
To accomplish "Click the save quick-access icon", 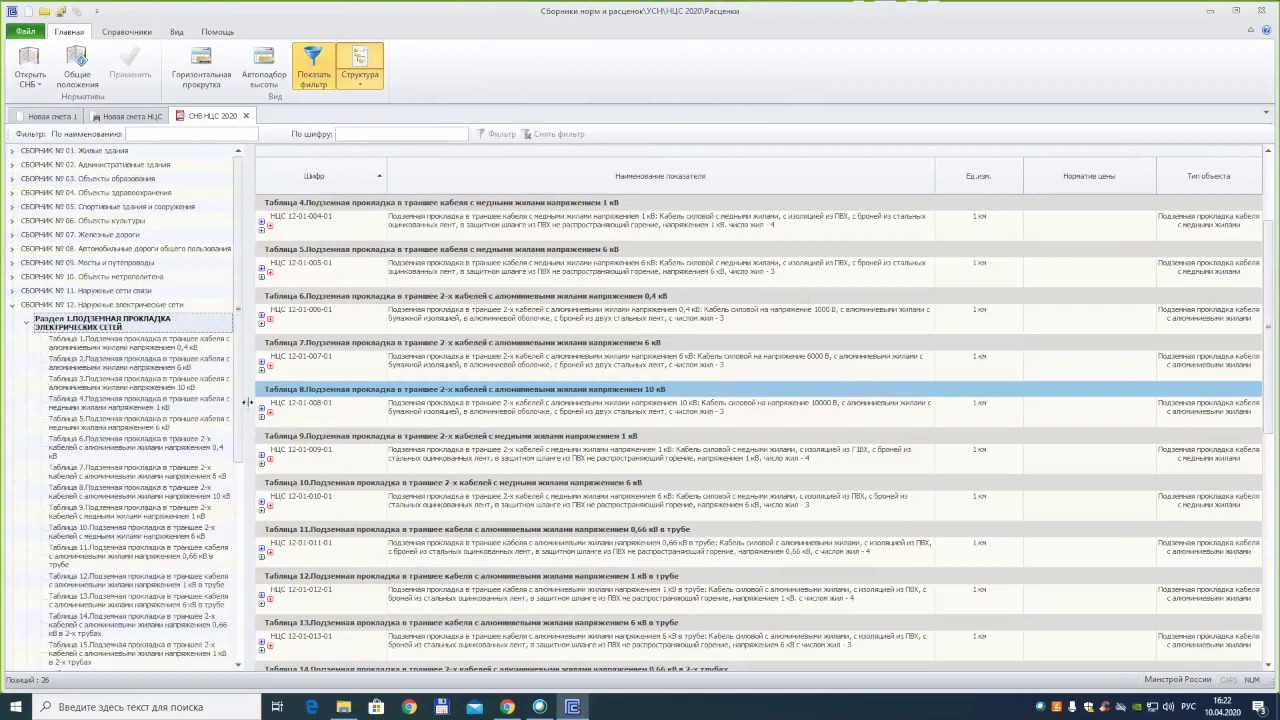I will coord(62,11).
